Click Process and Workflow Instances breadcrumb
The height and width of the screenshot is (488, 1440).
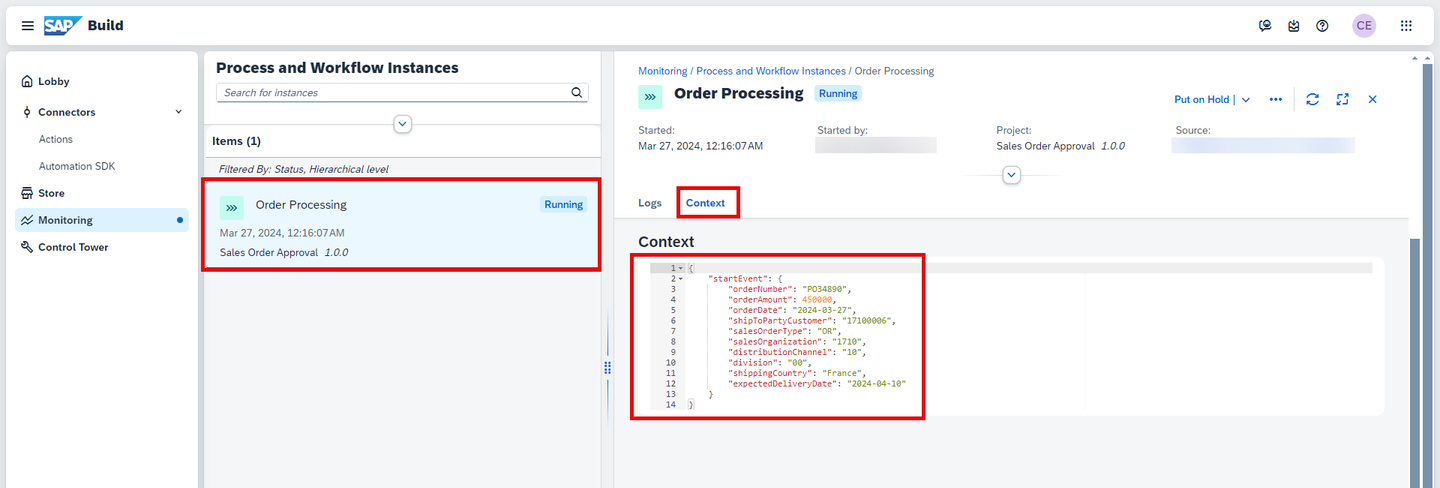(771, 71)
